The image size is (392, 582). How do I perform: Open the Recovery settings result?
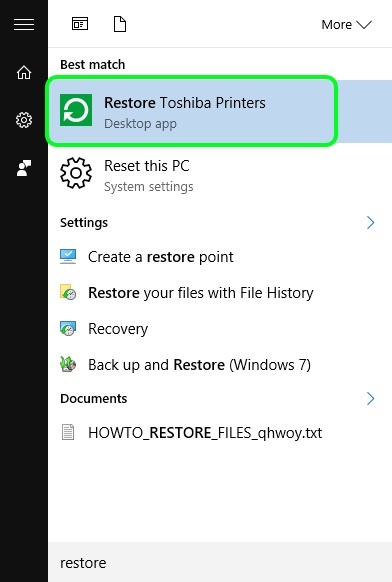click(220, 329)
